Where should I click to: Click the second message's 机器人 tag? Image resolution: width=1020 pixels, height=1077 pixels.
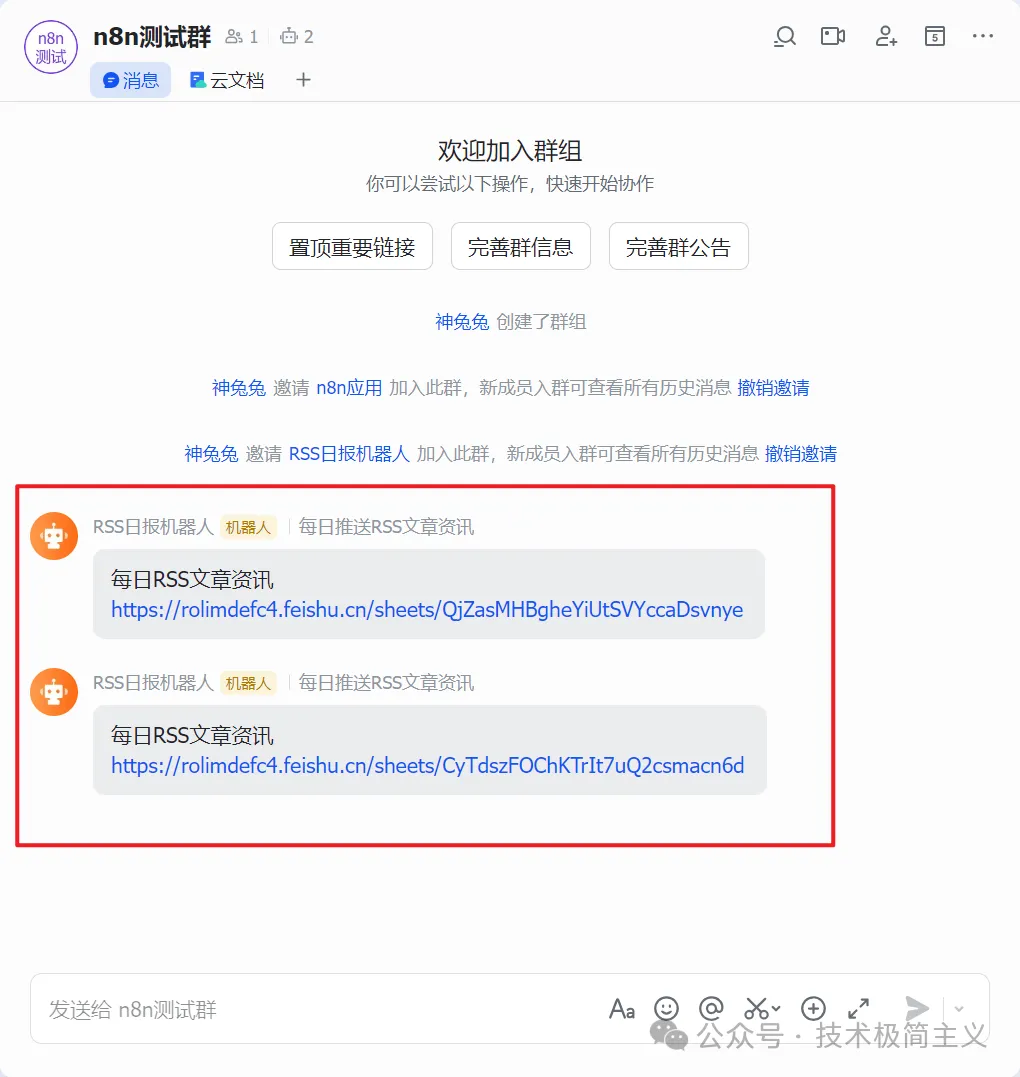pyautogui.click(x=248, y=683)
